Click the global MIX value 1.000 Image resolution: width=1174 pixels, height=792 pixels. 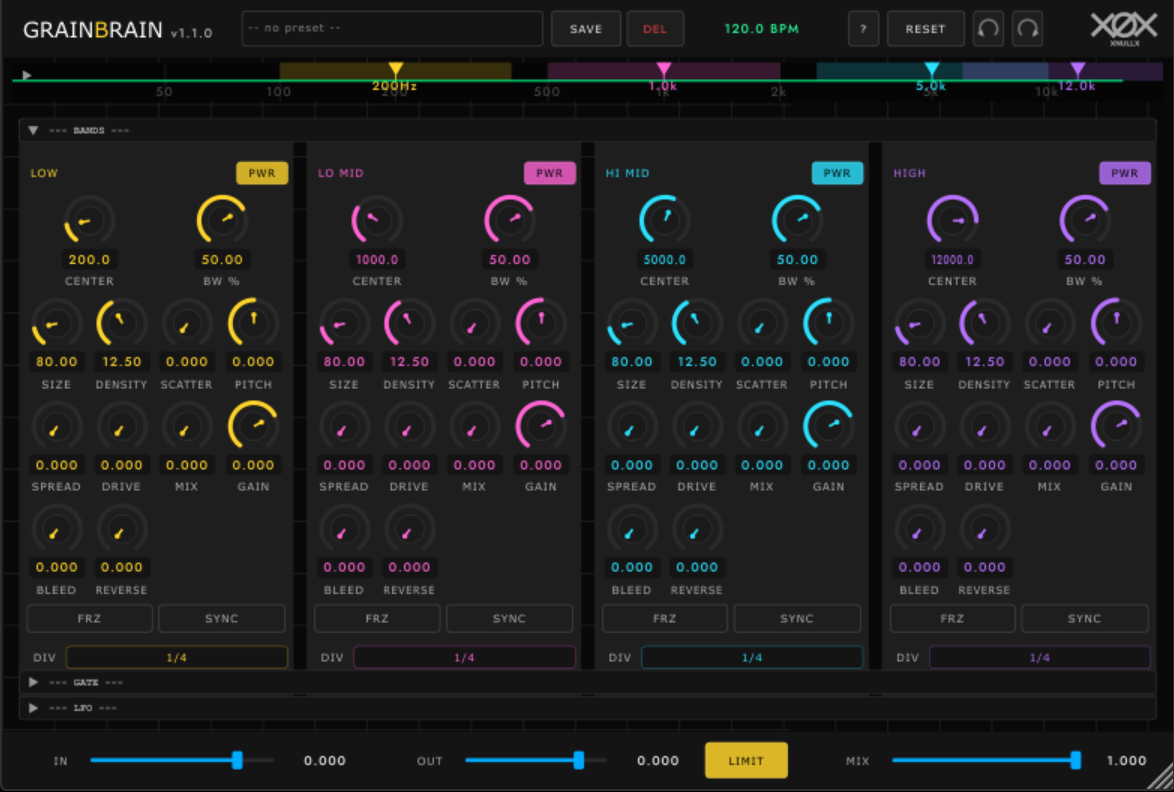pyautogui.click(x=1127, y=761)
